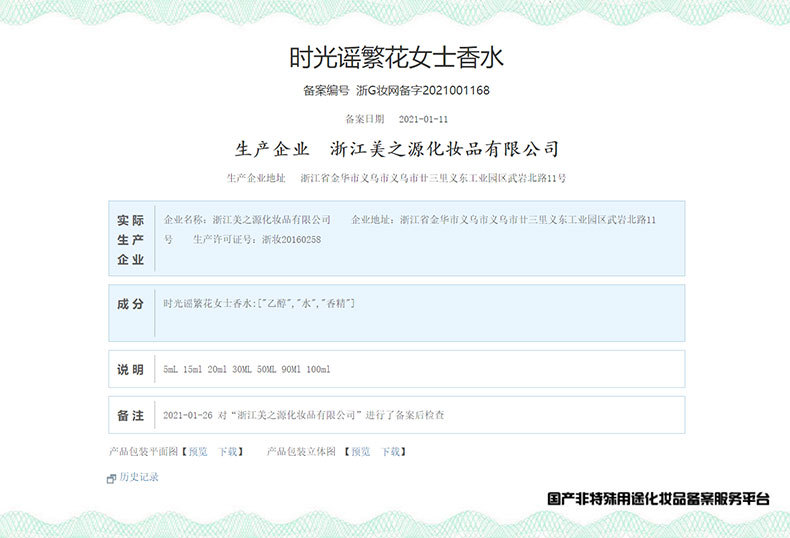
Task: Click the 备案日期 label
Action: point(365,119)
